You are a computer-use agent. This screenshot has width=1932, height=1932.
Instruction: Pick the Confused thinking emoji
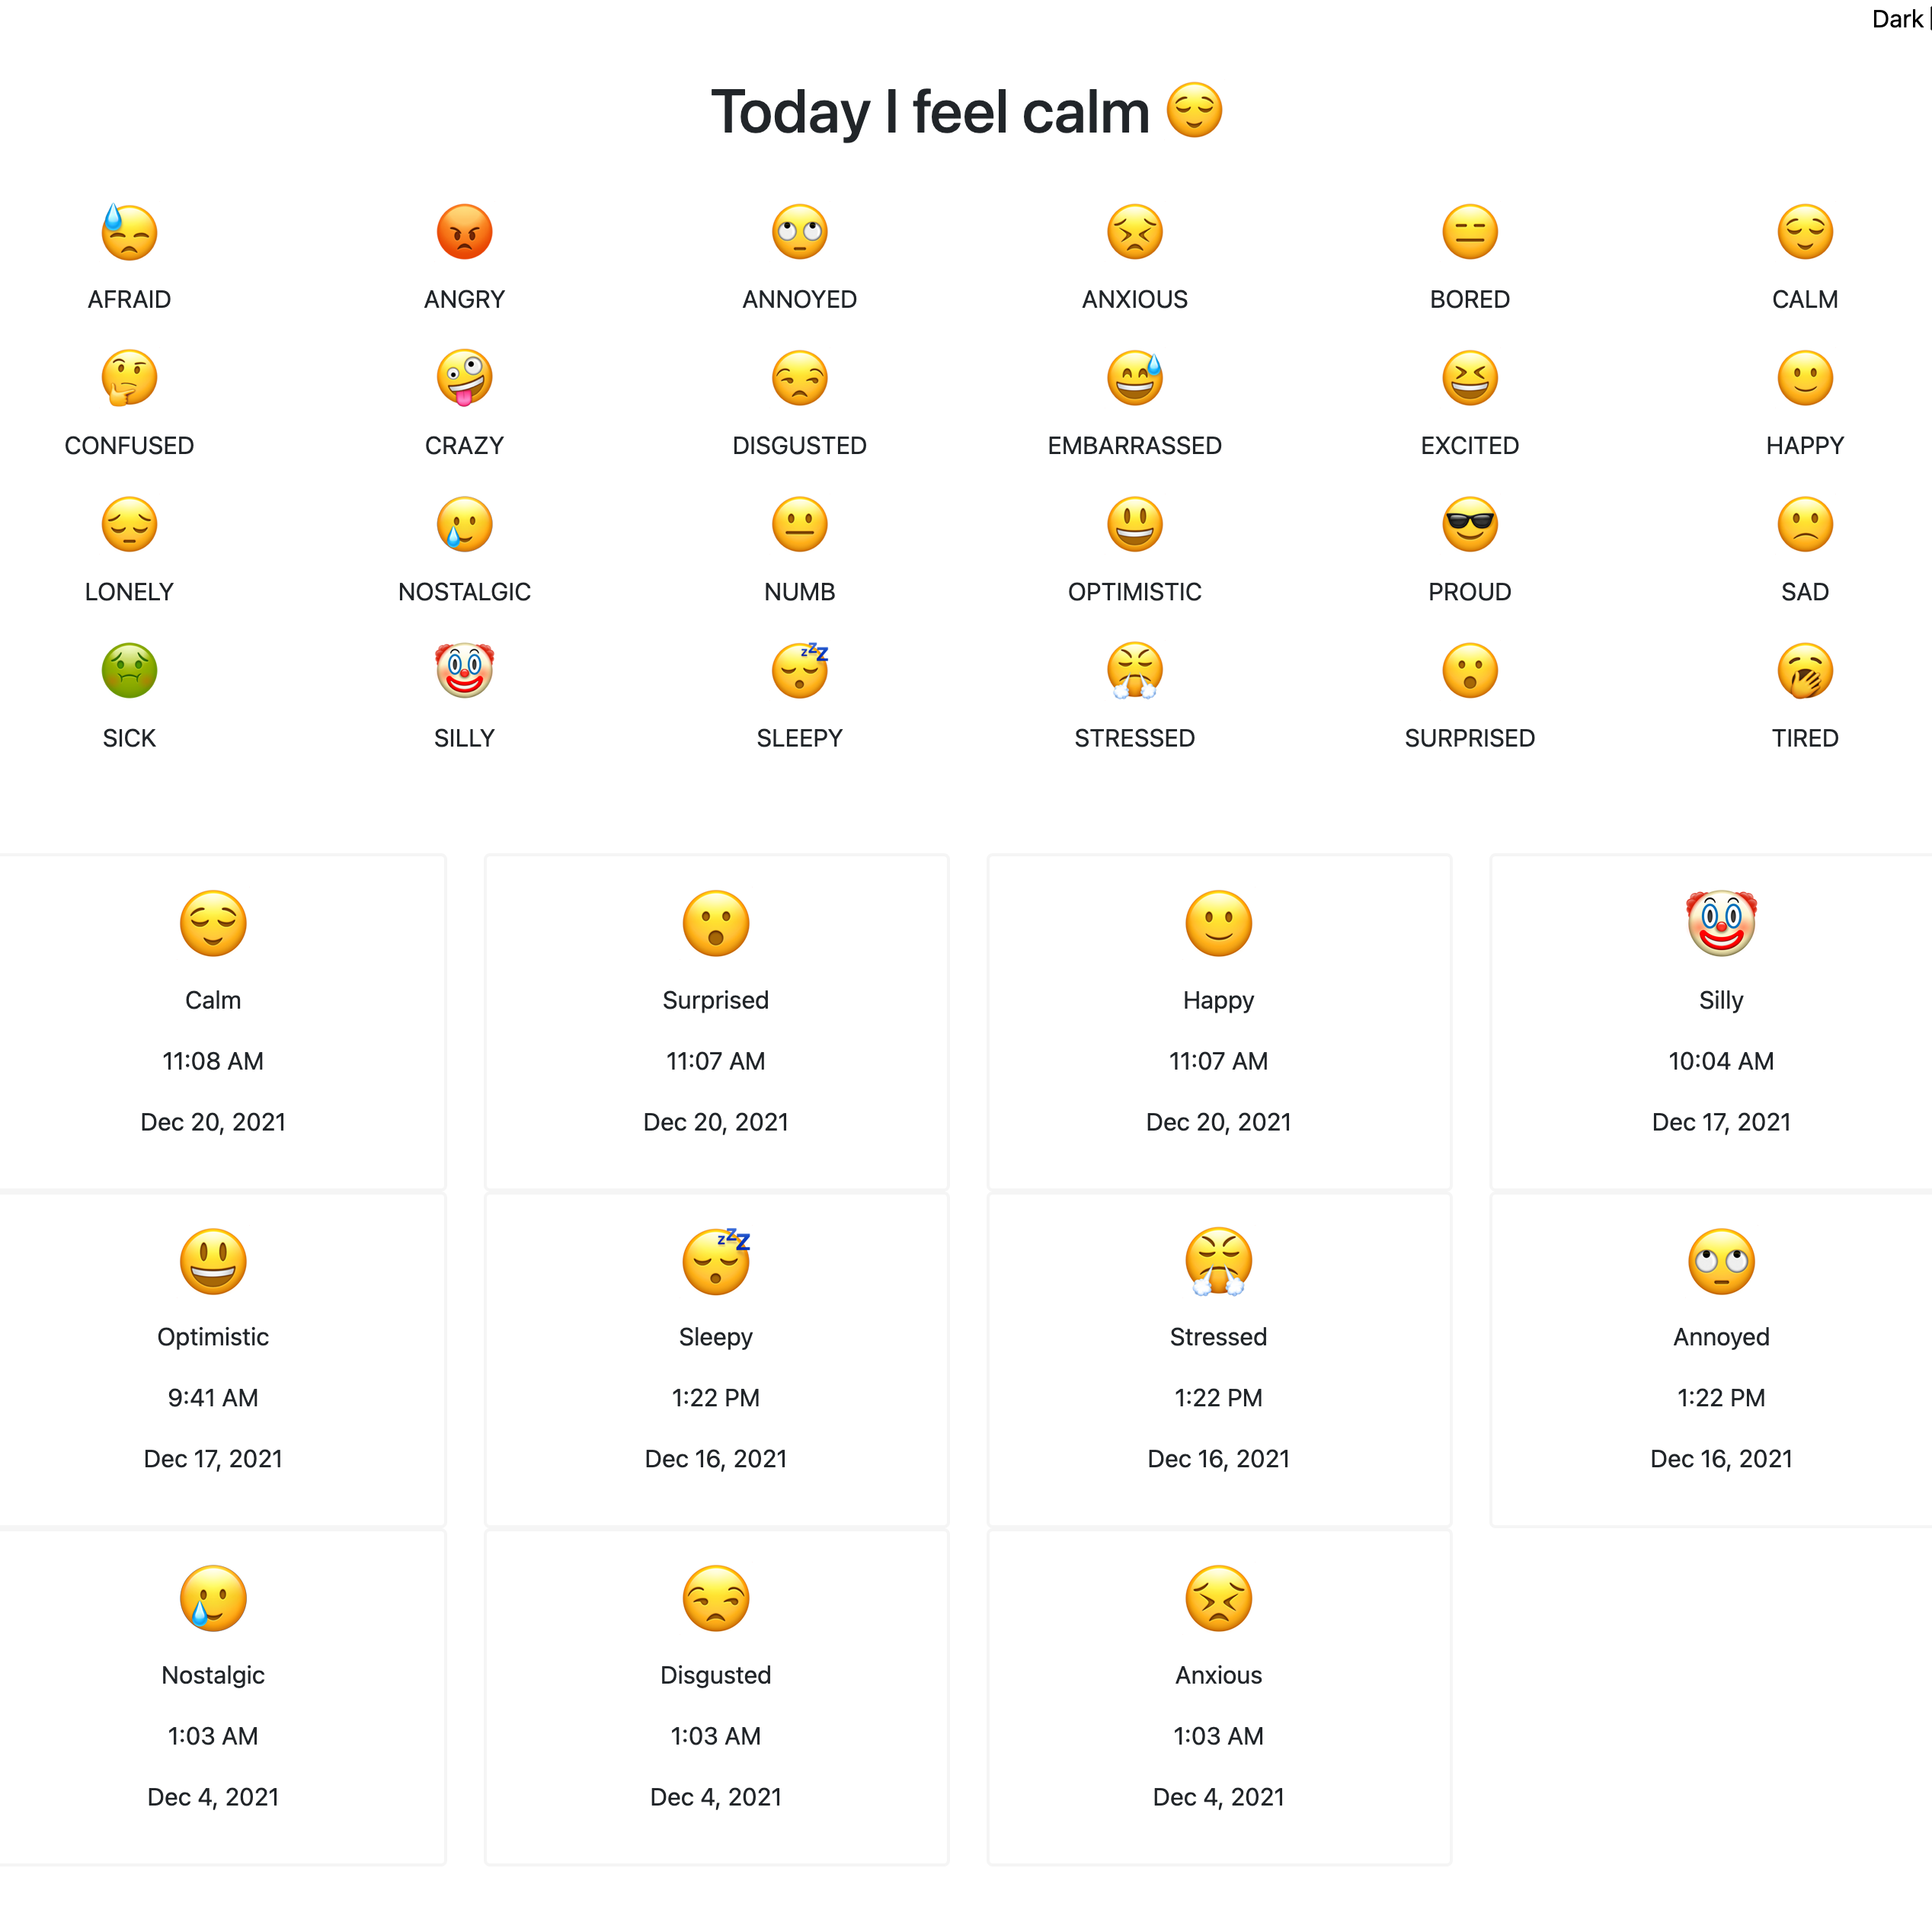129,378
